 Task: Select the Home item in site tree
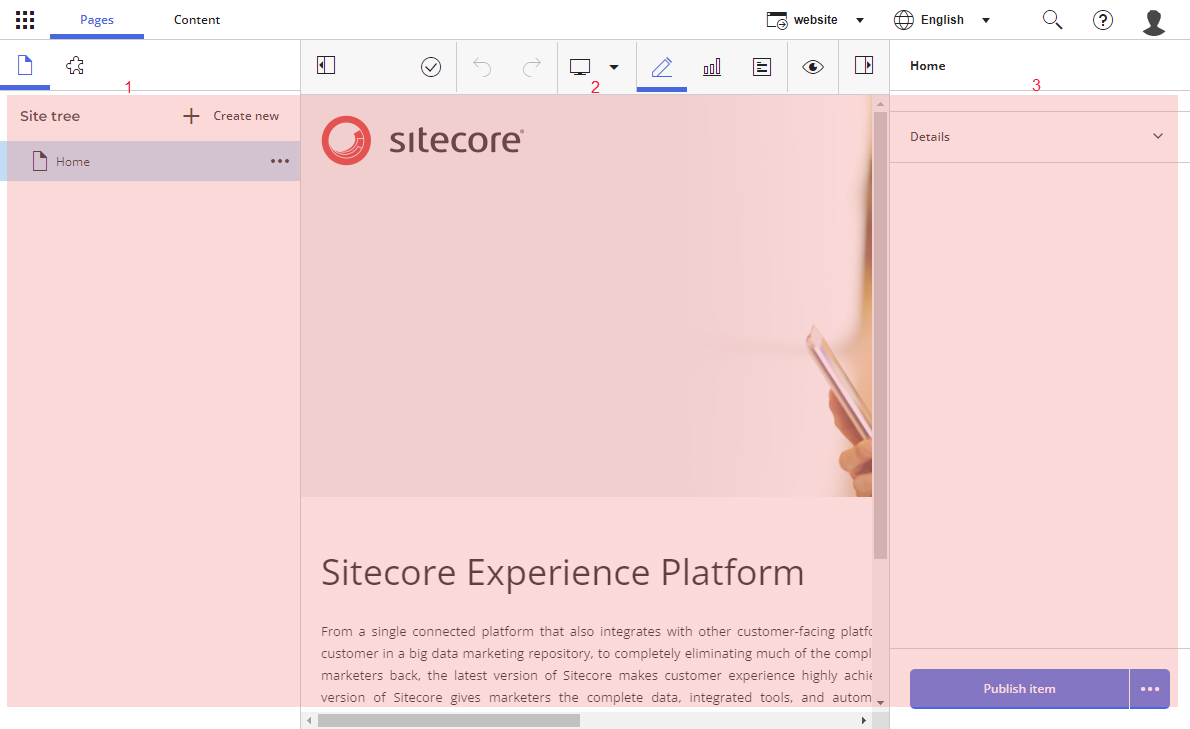click(x=150, y=161)
